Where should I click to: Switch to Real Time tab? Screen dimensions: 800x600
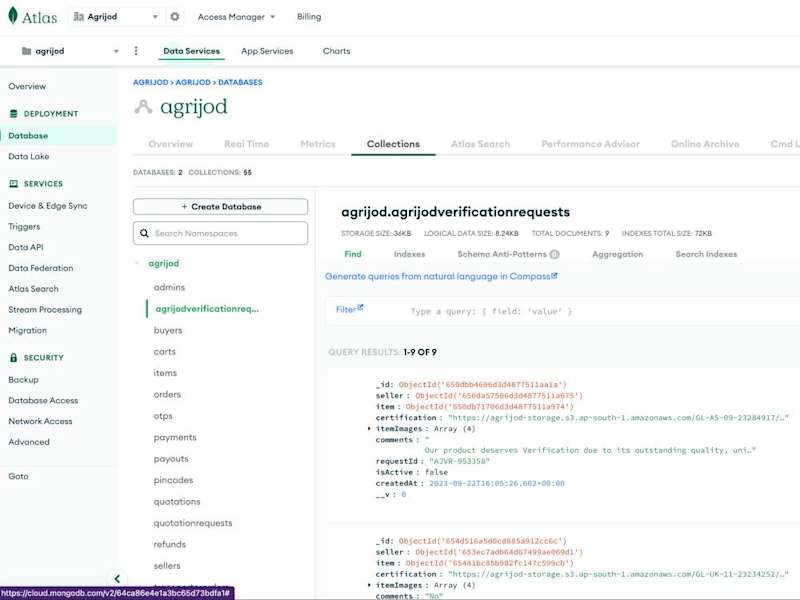pyautogui.click(x=246, y=144)
